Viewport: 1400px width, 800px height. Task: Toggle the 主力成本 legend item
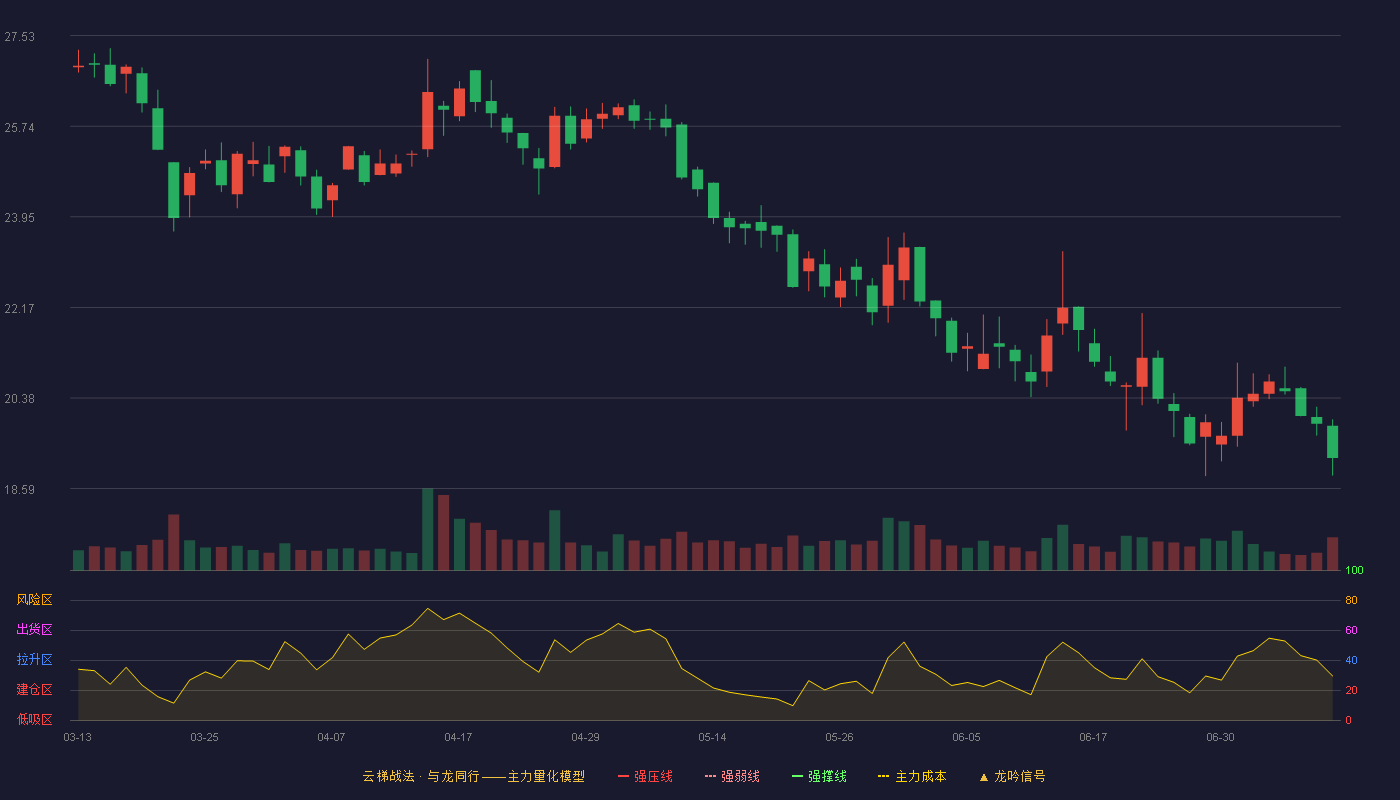pyautogui.click(x=911, y=776)
